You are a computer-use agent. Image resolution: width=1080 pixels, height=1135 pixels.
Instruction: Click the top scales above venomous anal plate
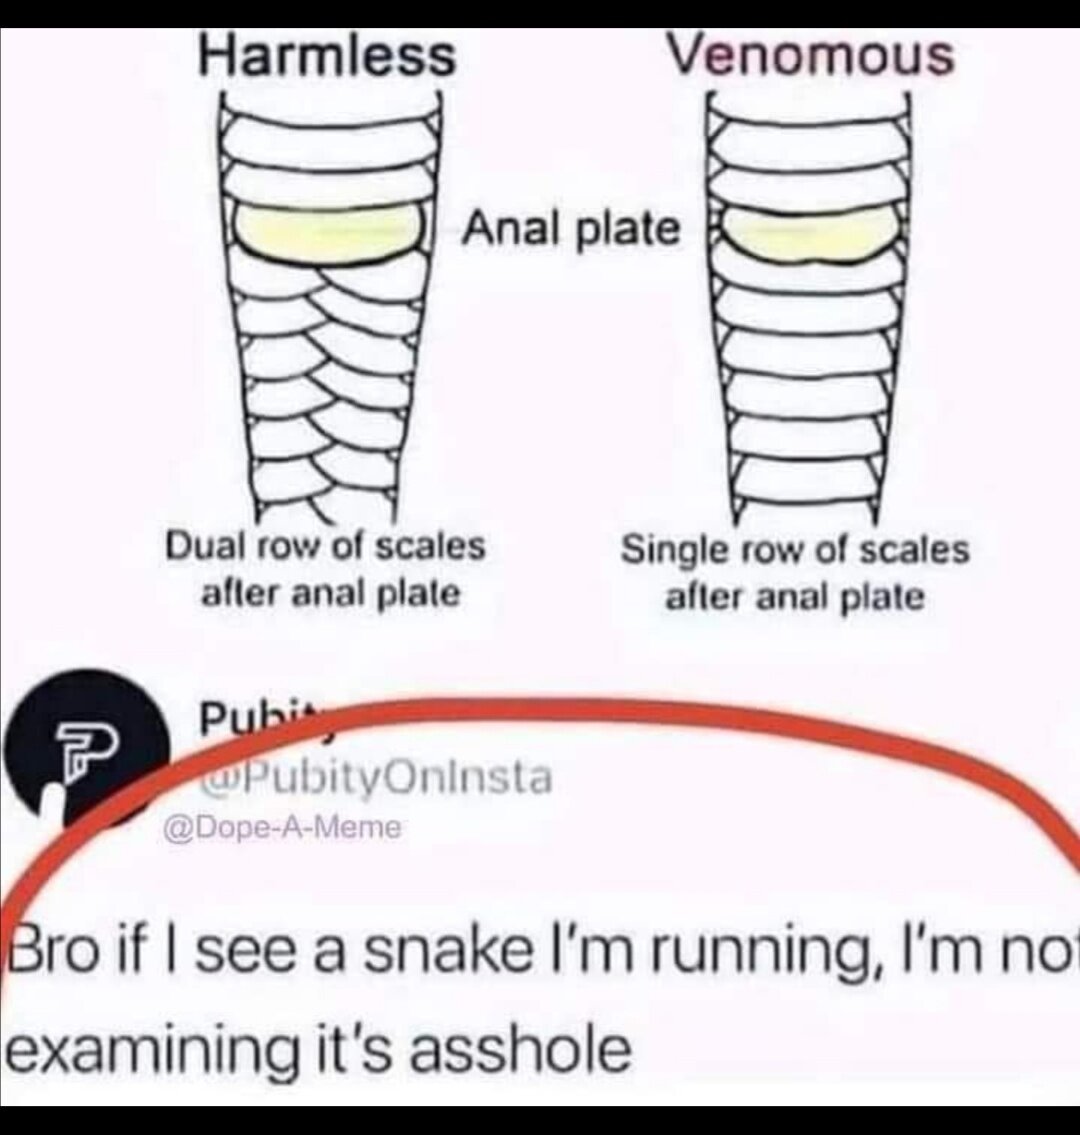[x=808, y=151]
